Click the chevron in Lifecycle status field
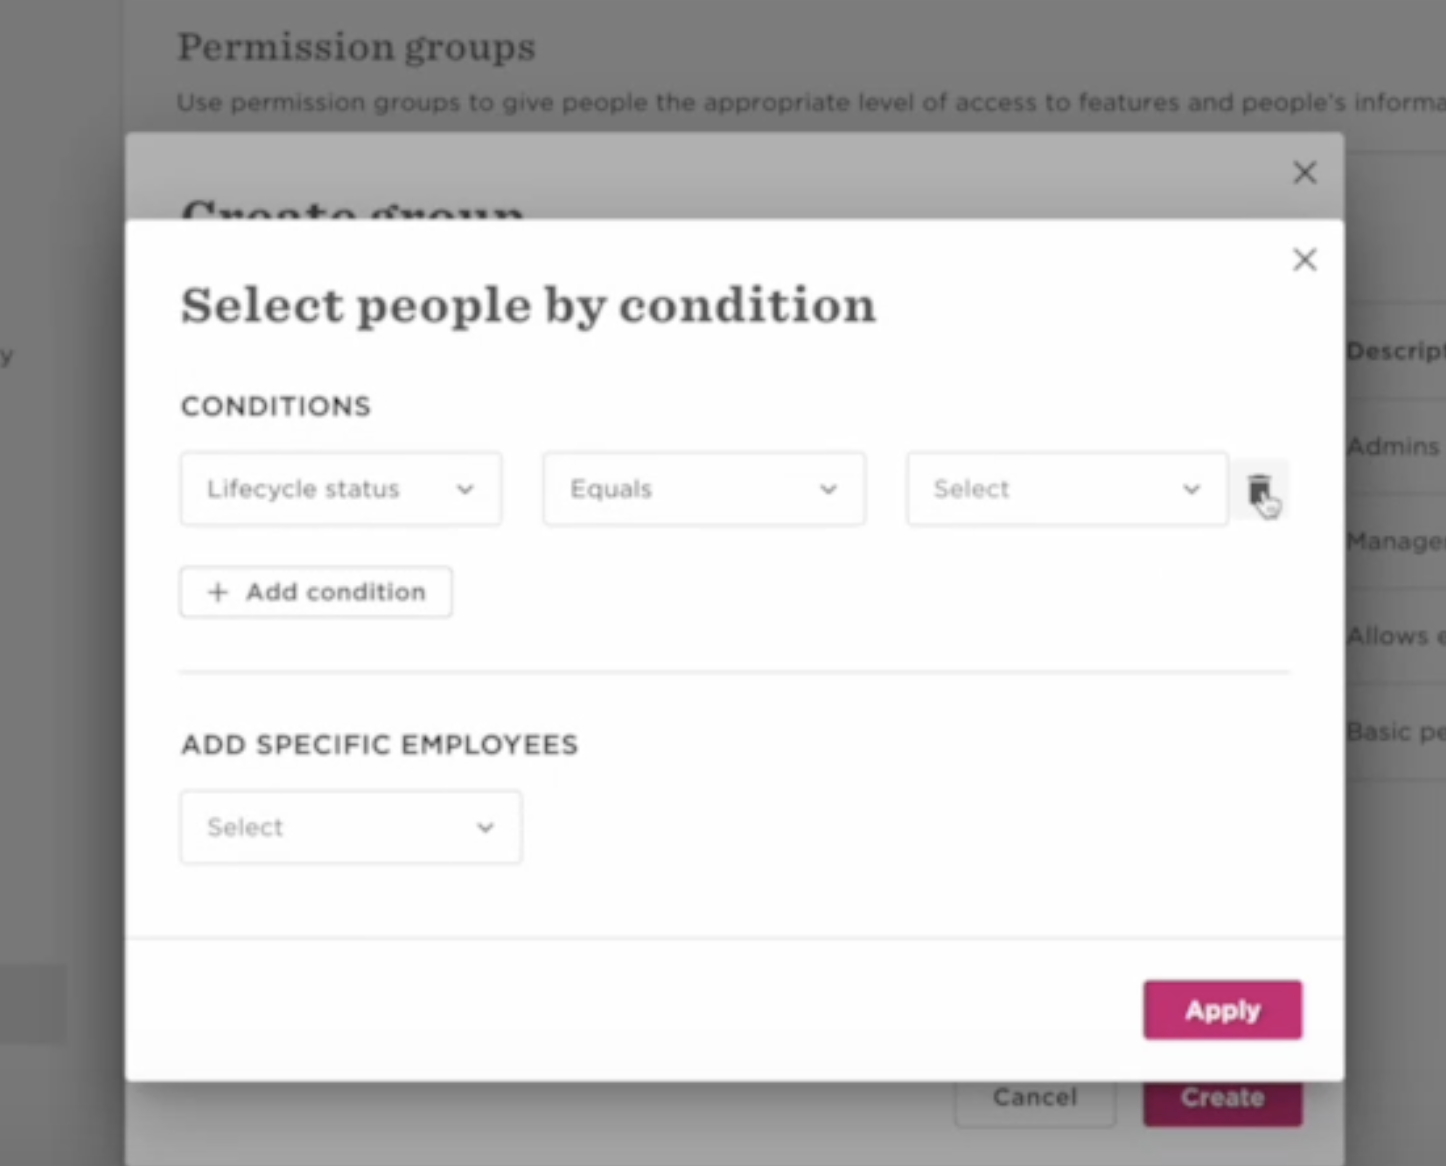The height and width of the screenshot is (1166, 1446). click(465, 489)
